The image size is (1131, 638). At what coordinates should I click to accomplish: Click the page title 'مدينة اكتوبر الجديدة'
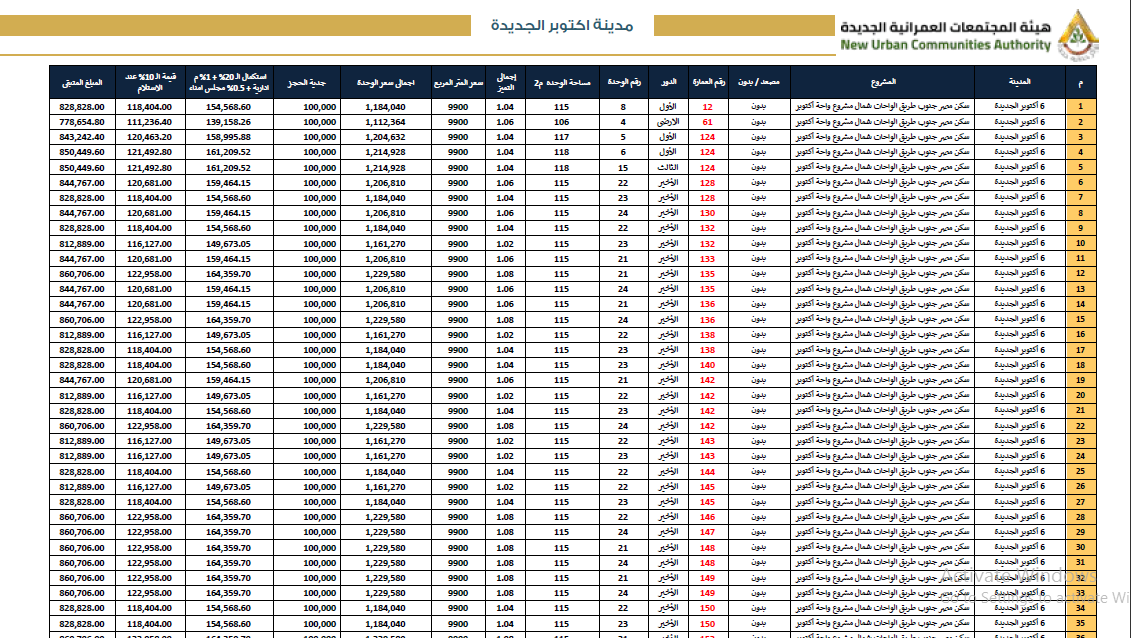(562, 25)
